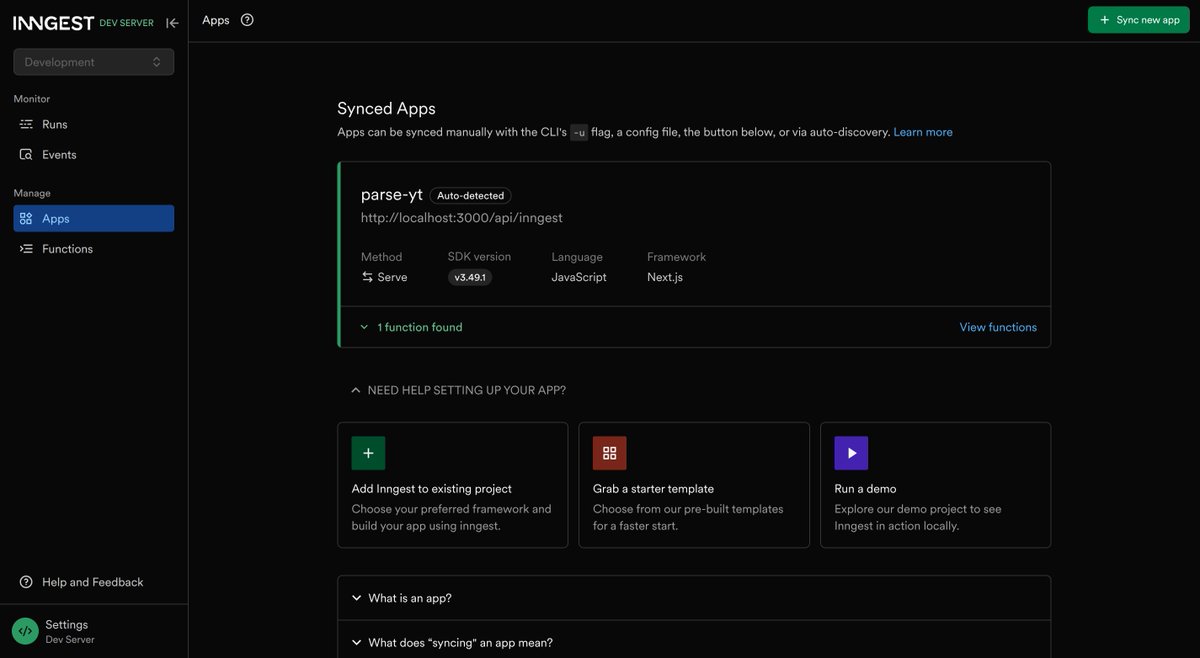The height and width of the screenshot is (658, 1200).
Task: Click the Events search icon
Action: click(26, 155)
